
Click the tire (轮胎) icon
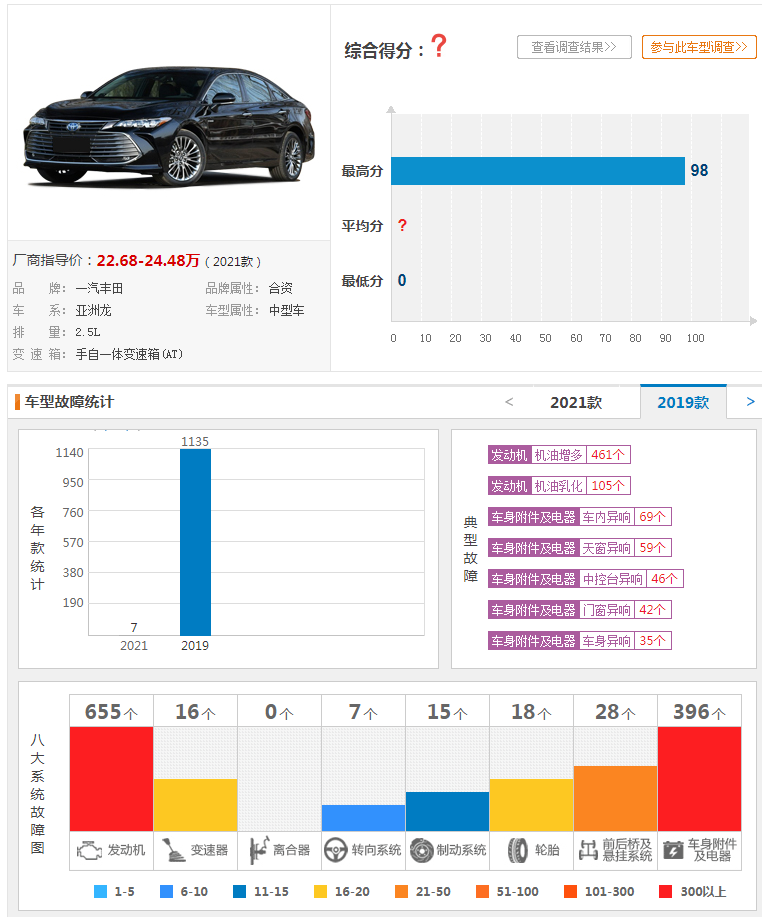(x=516, y=850)
